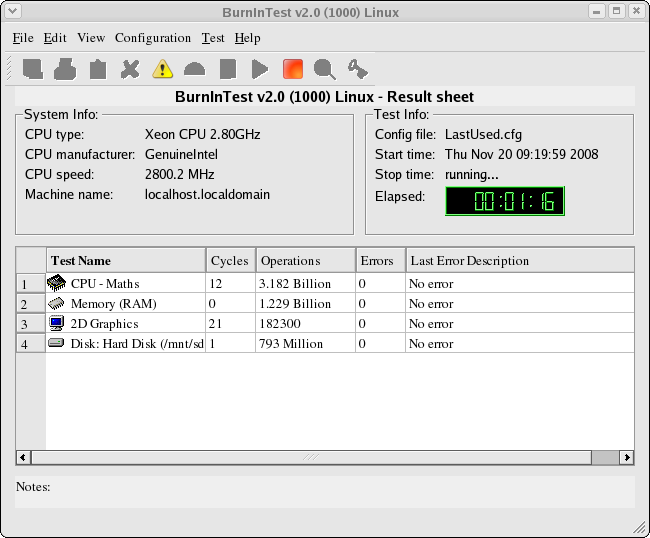Click the localhost.localdomain machine name
The height and width of the screenshot is (538, 650).
point(207,194)
